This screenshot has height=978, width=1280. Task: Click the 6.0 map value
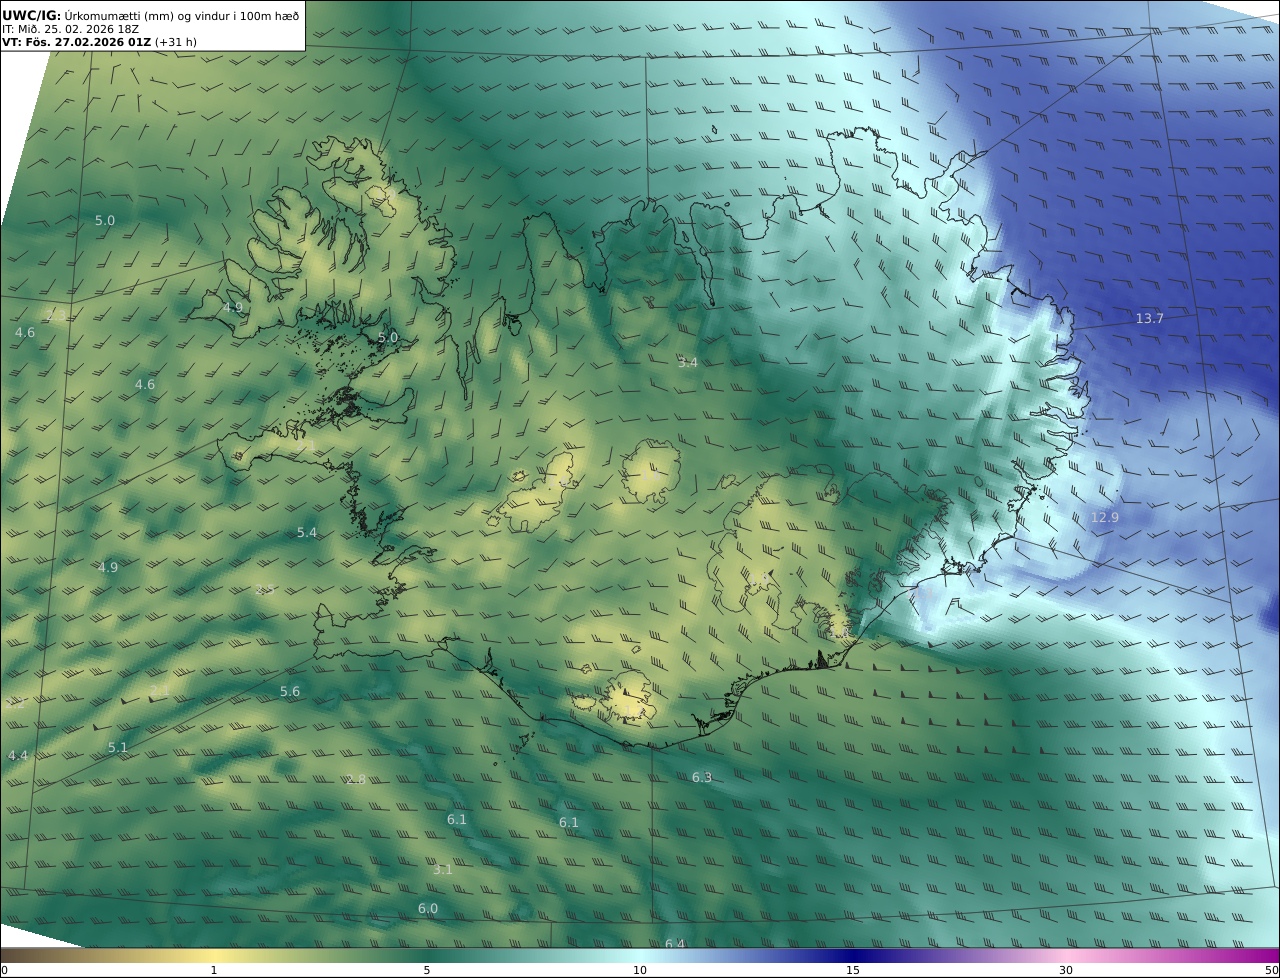click(428, 908)
